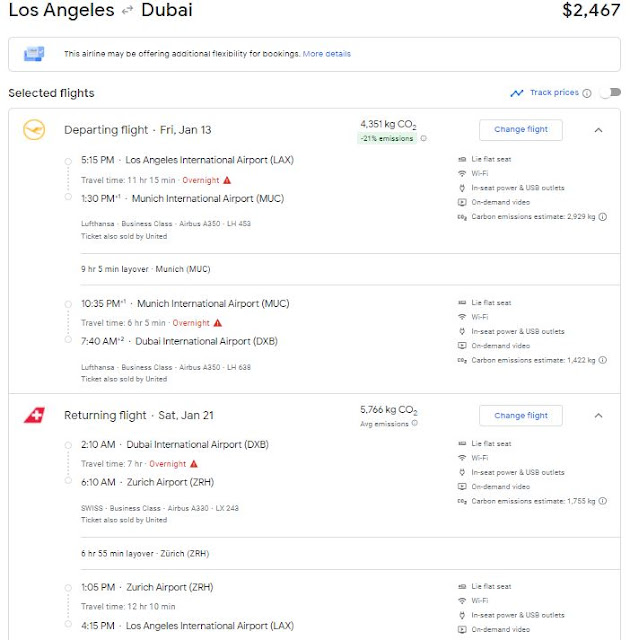Collapse the returning flight details

598,415
